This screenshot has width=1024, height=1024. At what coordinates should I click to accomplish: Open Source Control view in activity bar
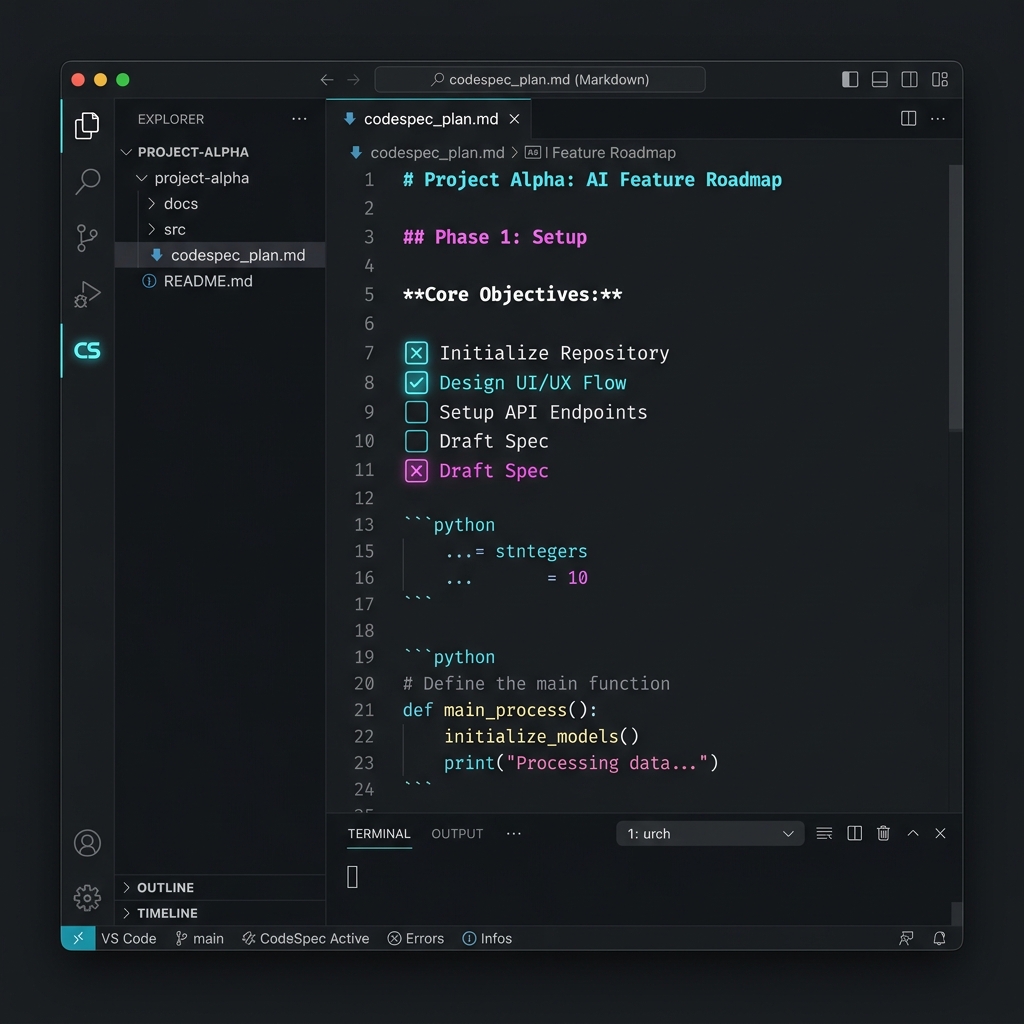[87, 238]
